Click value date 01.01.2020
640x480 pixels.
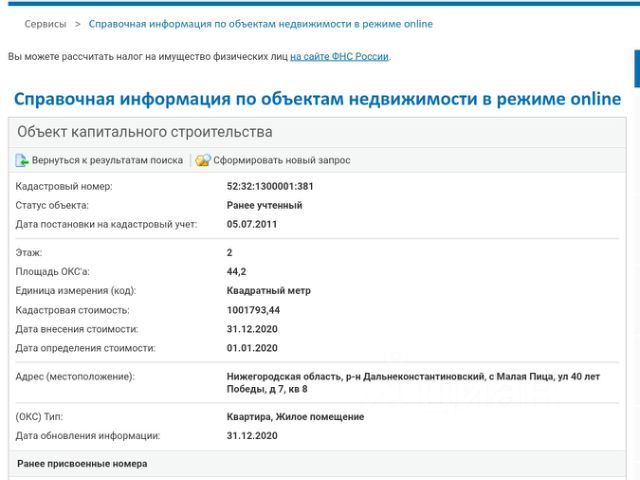point(252,348)
